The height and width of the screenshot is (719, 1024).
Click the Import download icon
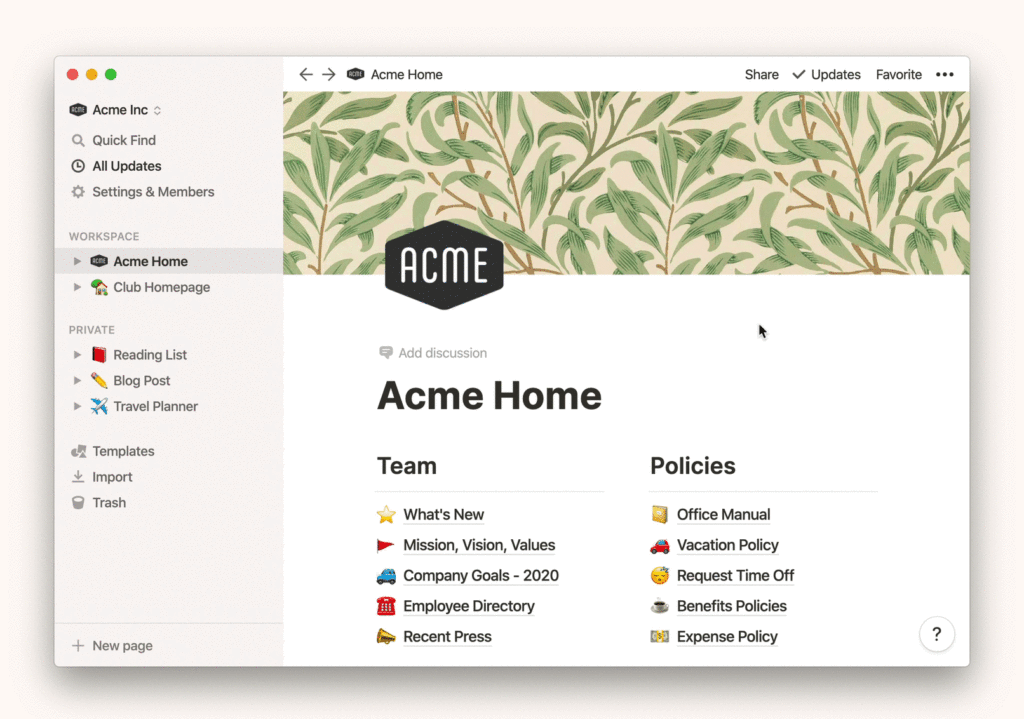78,477
